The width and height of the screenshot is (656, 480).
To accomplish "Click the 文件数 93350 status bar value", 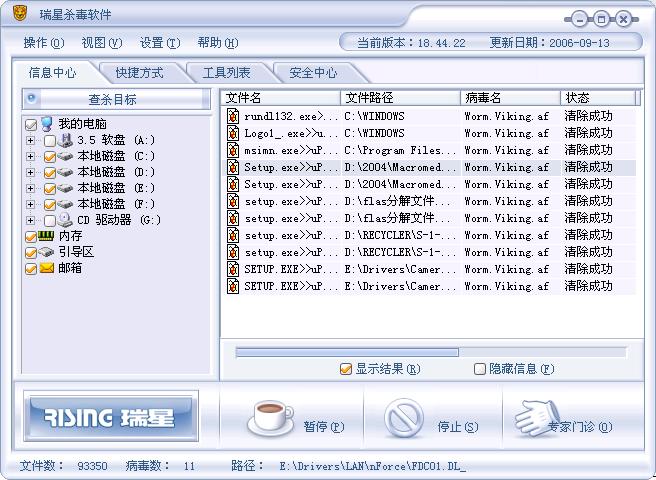I will (x=92, y=466).
